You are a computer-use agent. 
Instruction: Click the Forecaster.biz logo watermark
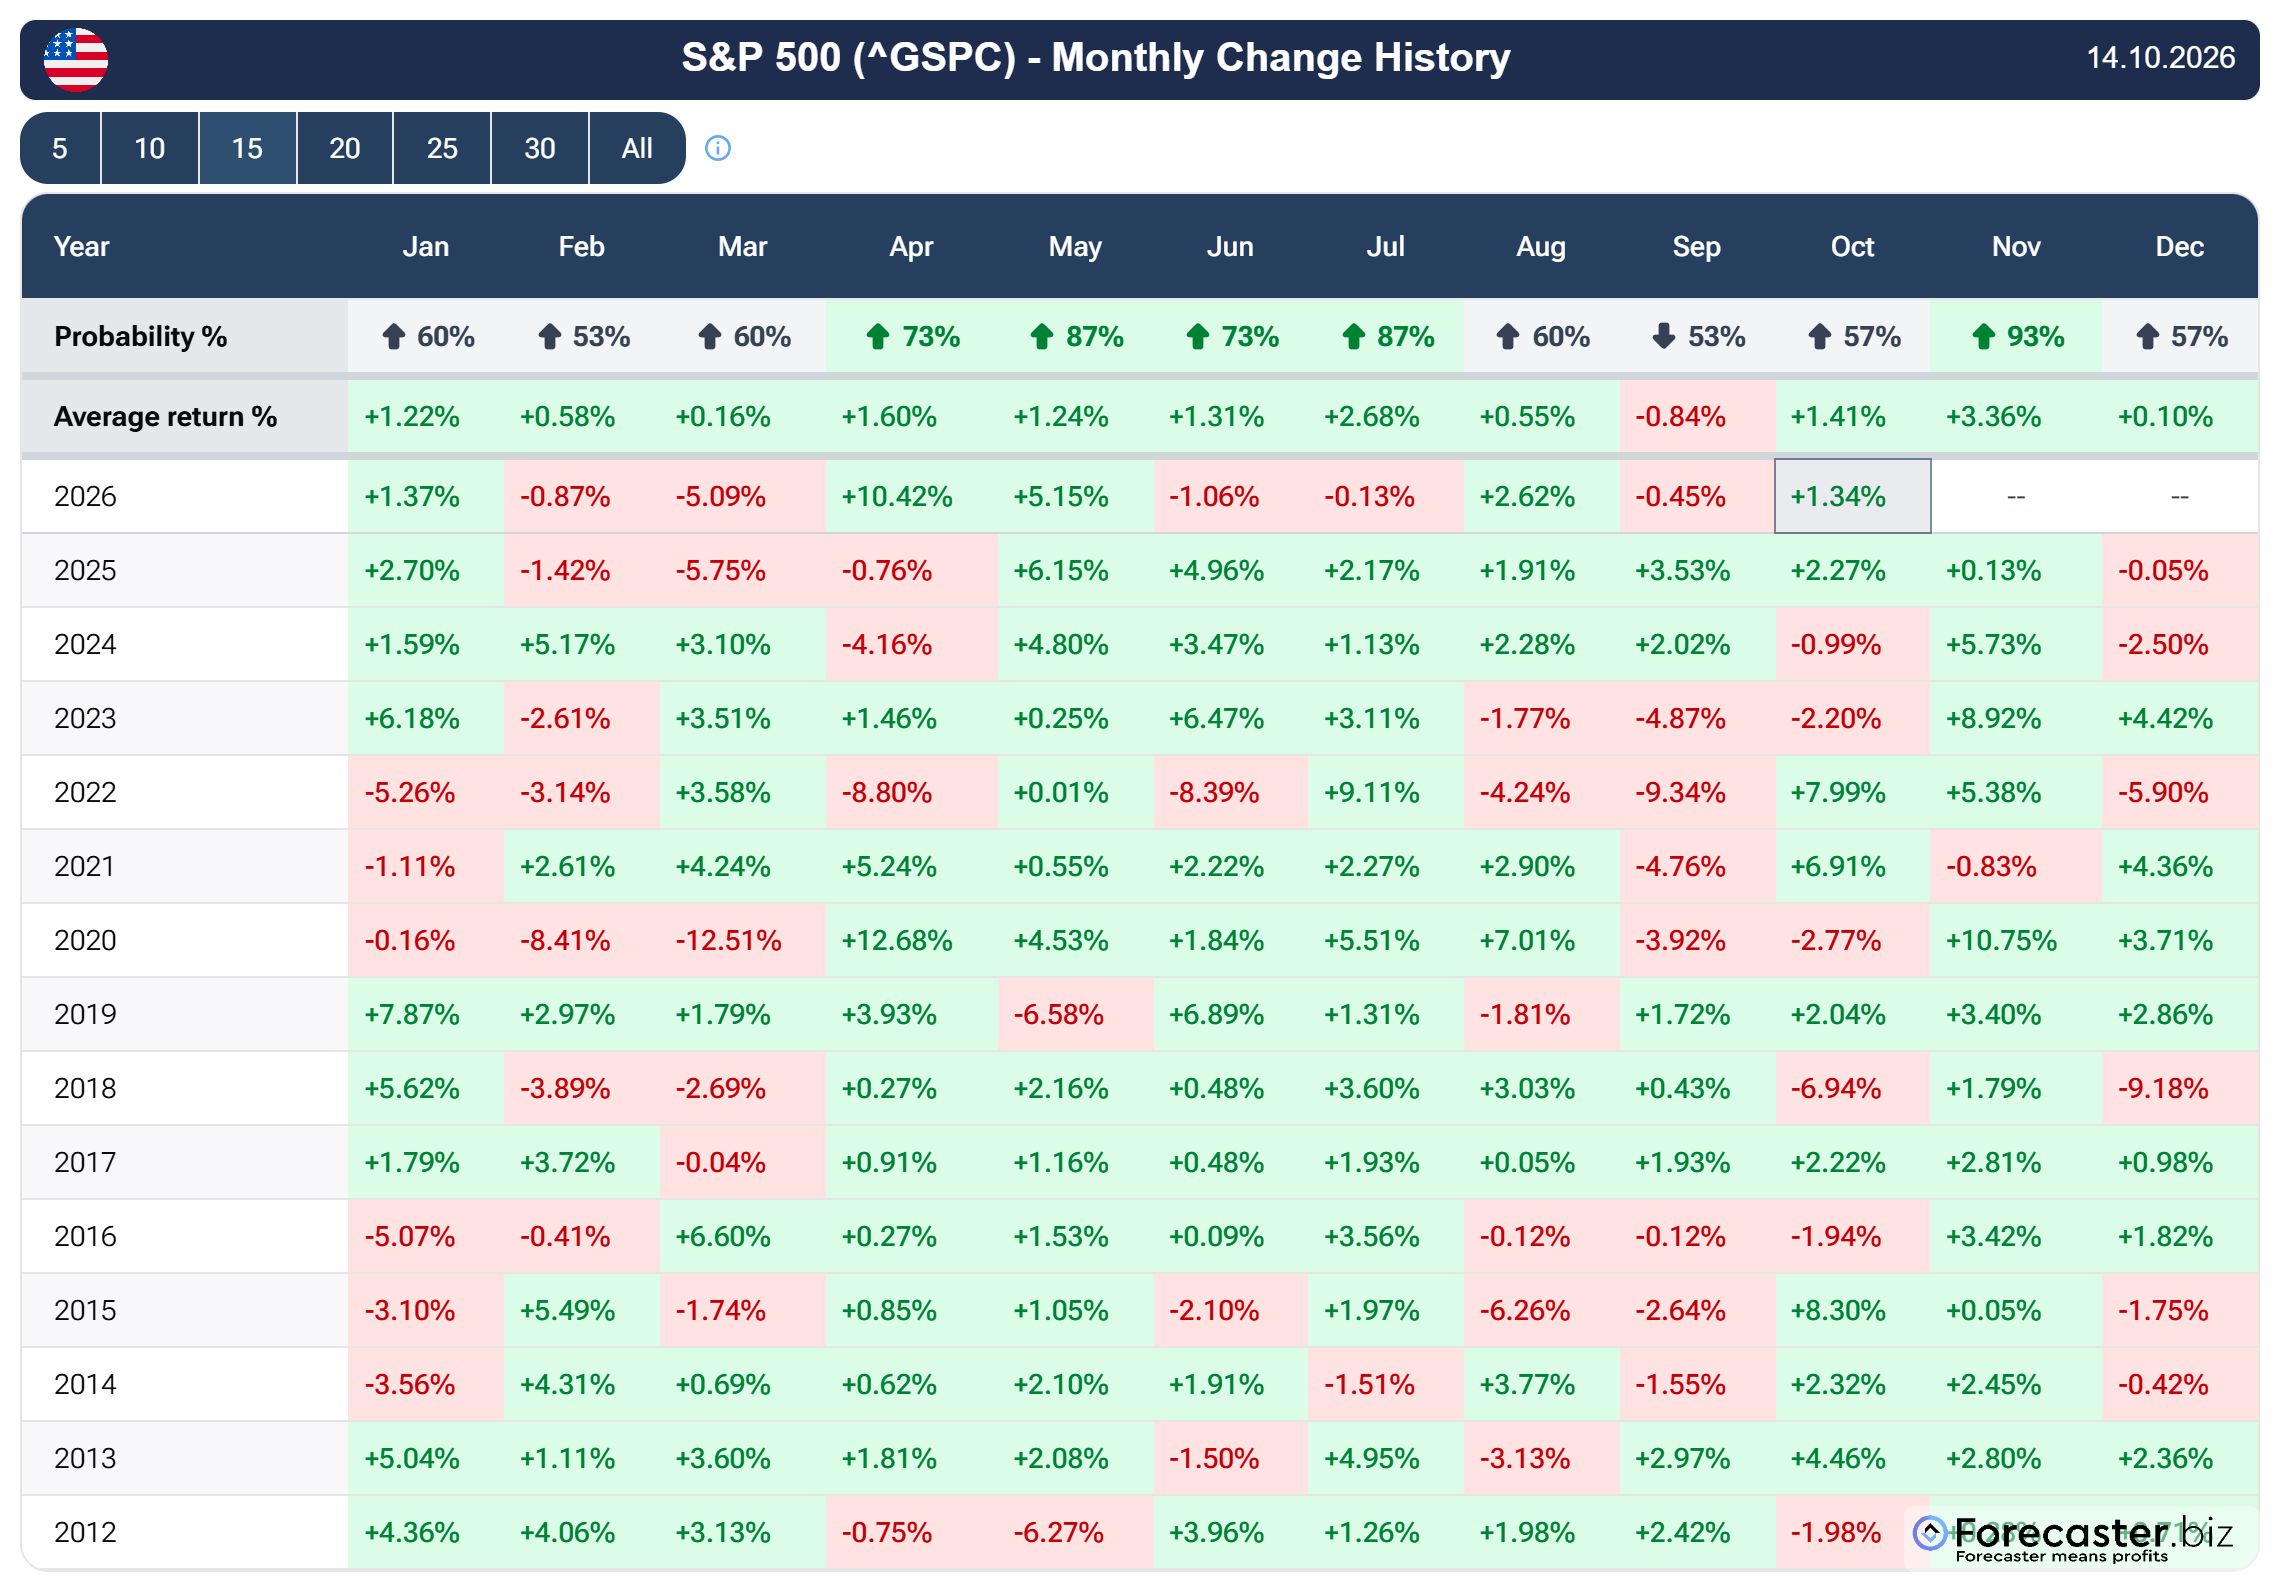[x=2073, y=1538]
